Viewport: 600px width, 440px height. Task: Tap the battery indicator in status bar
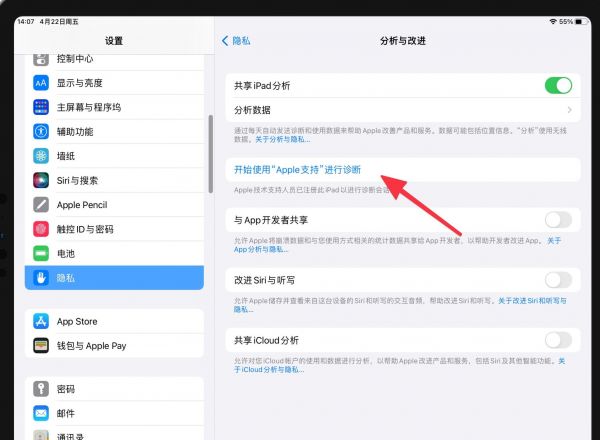(581, 21)
